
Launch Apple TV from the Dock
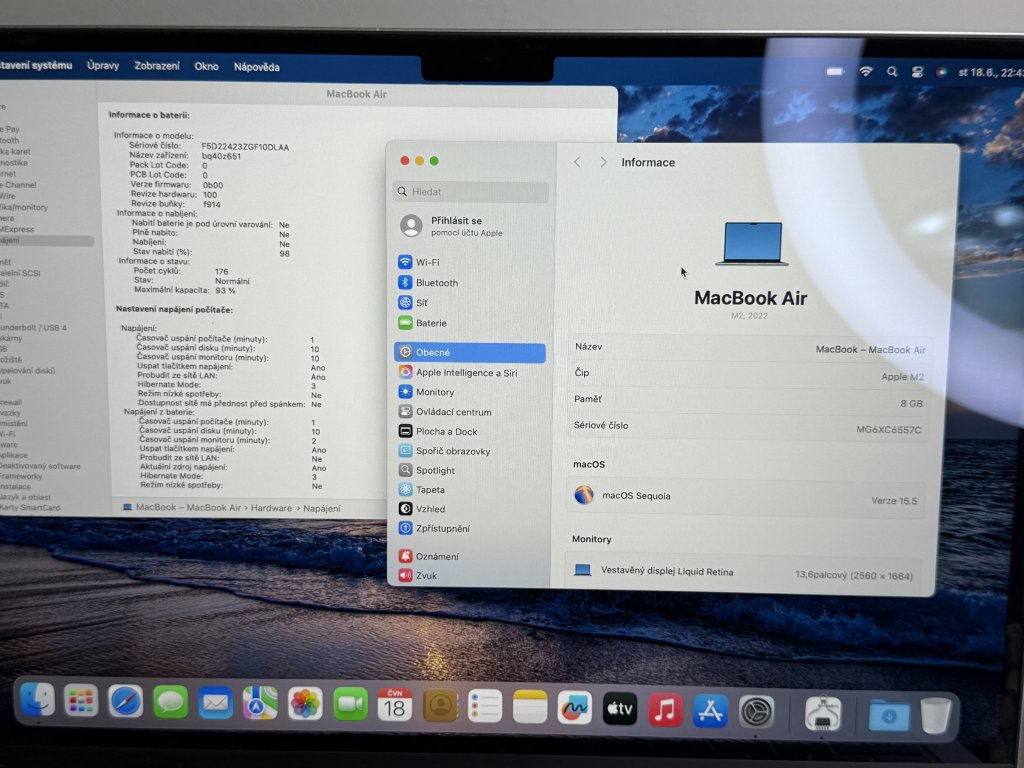click(x=620, y=708)
